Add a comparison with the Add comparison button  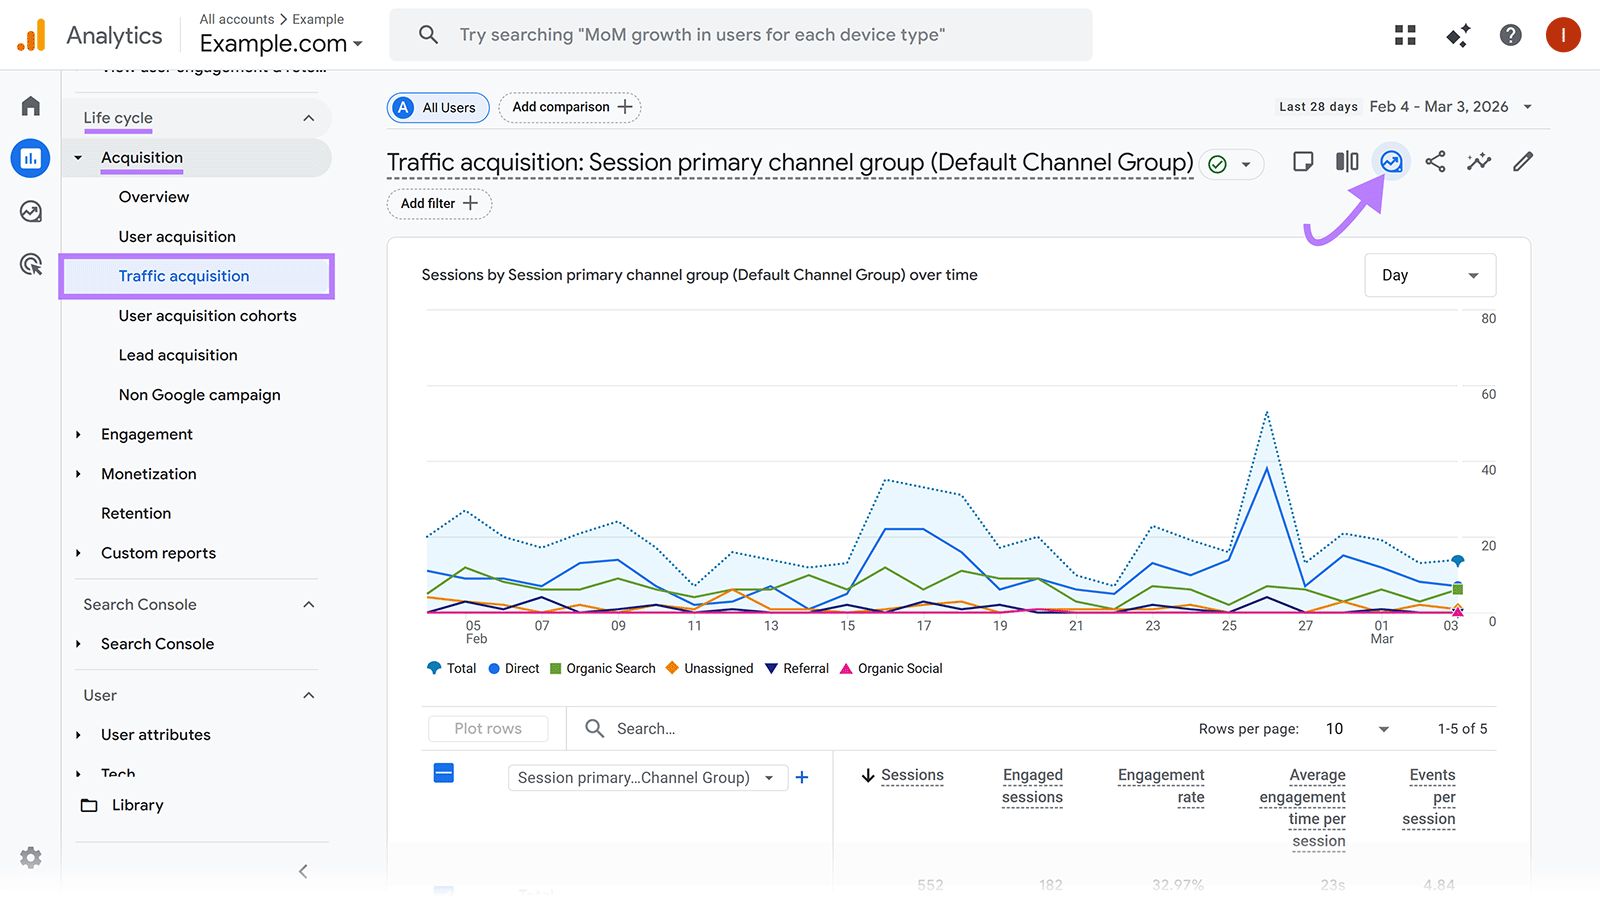tap(569, 107)
